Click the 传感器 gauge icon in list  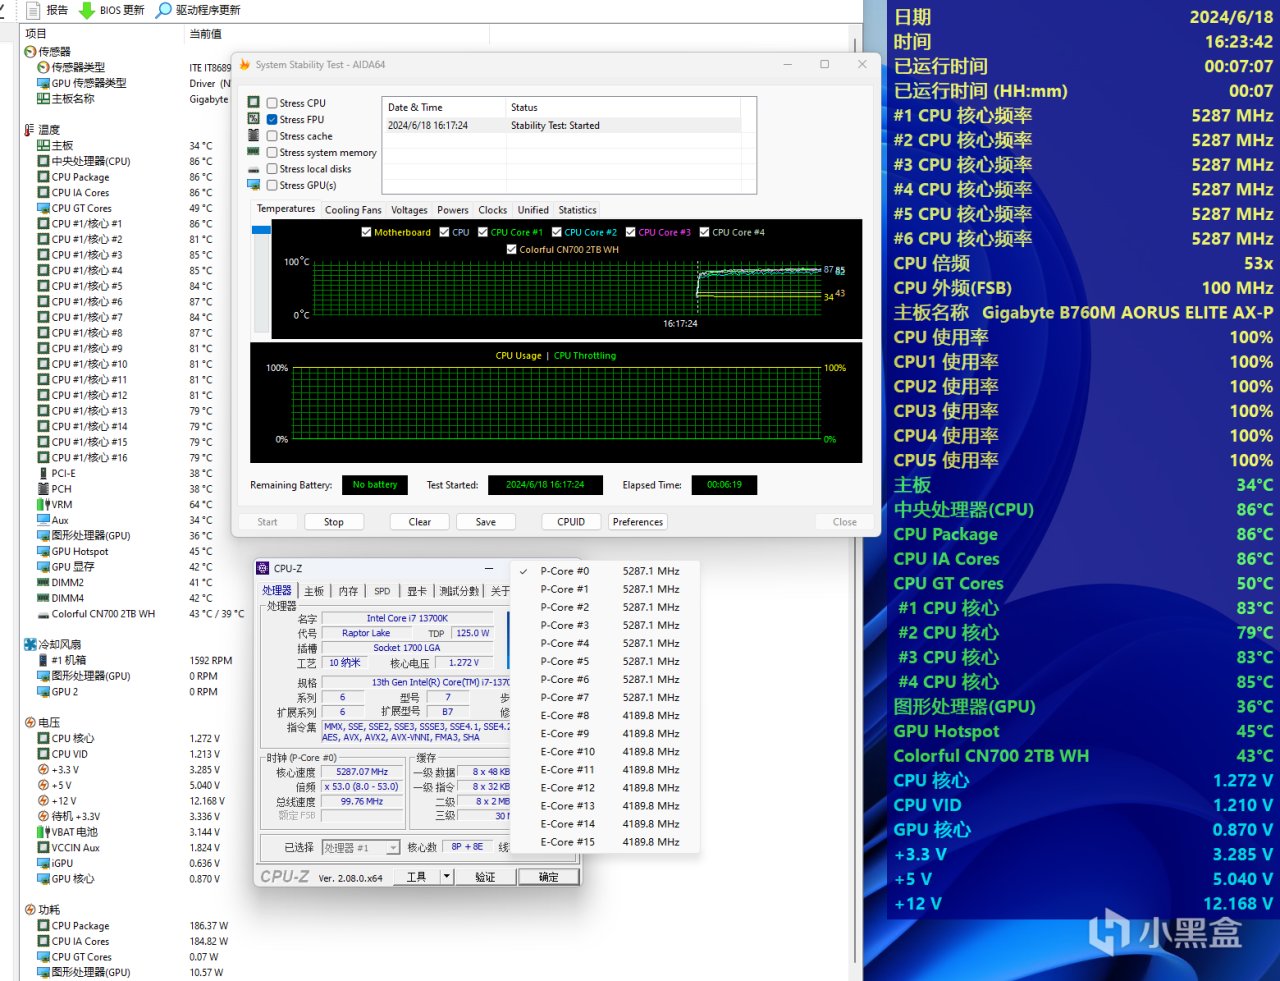point(30,51)
